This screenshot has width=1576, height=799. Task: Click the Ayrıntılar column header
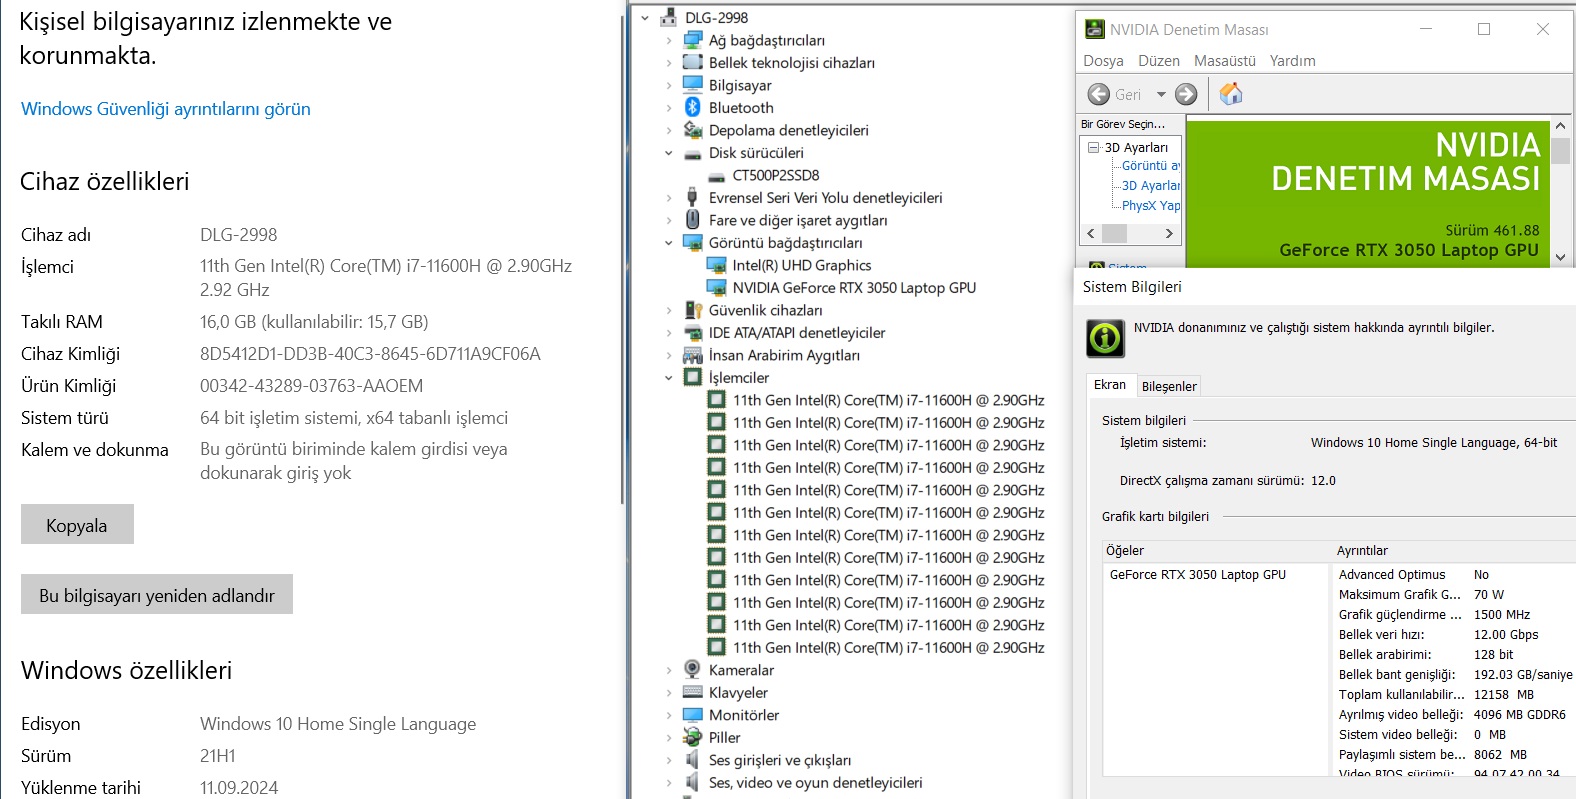point(1455,551)
